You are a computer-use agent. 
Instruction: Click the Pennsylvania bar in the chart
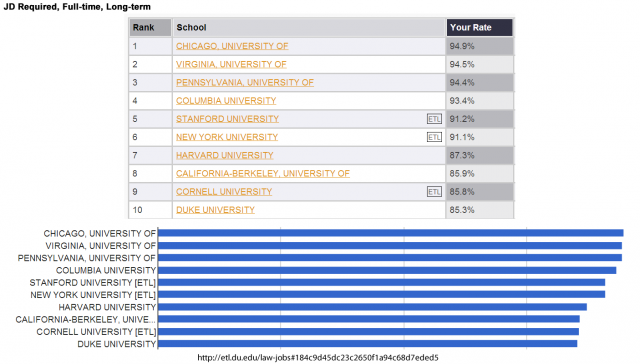[x=390, y=258]
